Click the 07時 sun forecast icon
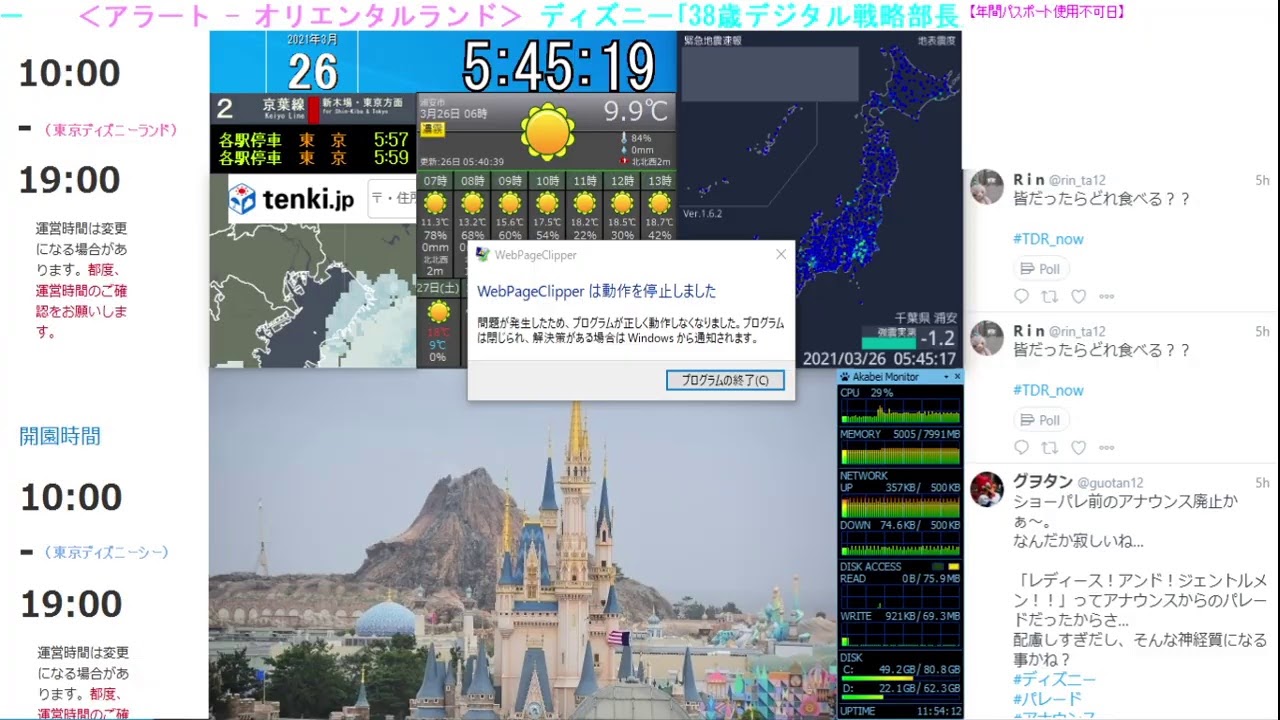Image resolution: width=1280 pixels, height=720 pixels. (435, 204)
